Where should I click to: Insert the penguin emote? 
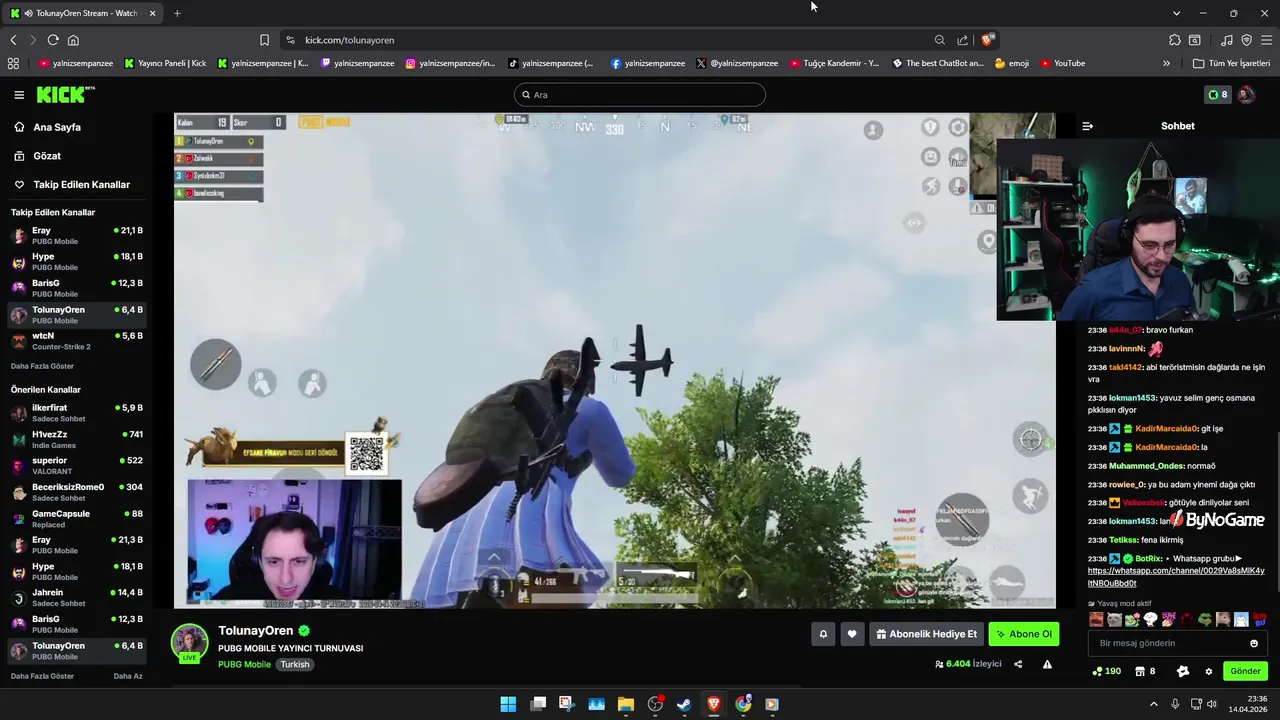(x=1241, y=620)
